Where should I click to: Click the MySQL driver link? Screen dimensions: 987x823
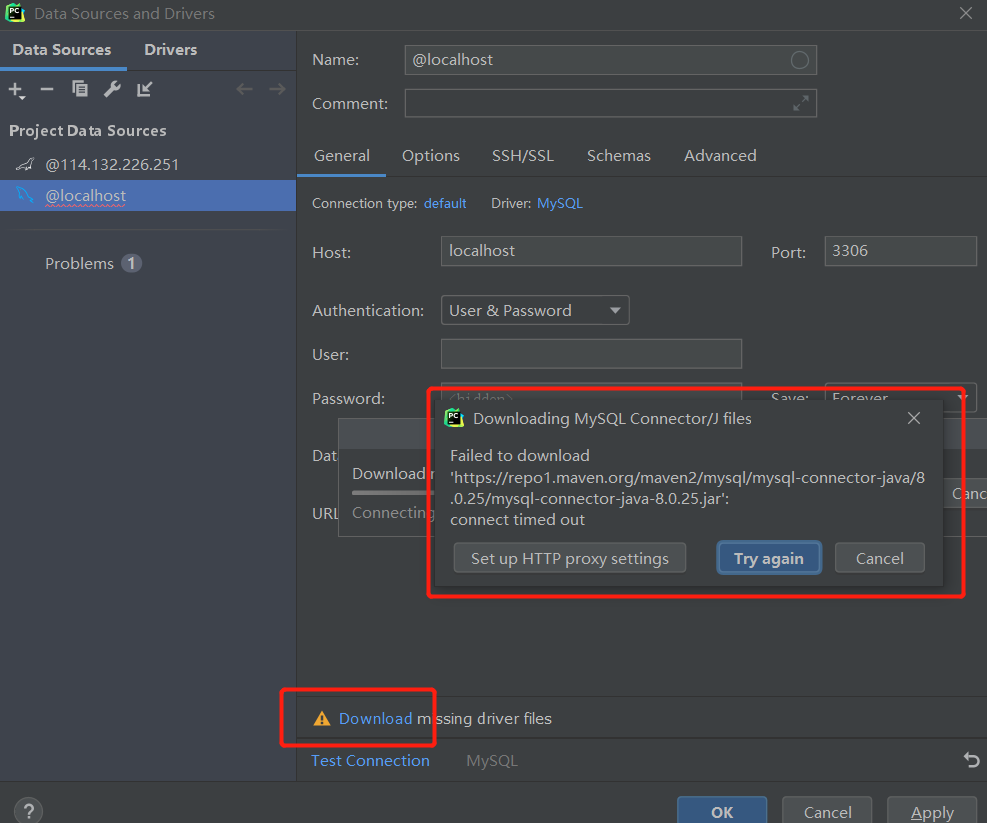click(x=560, y=203)
